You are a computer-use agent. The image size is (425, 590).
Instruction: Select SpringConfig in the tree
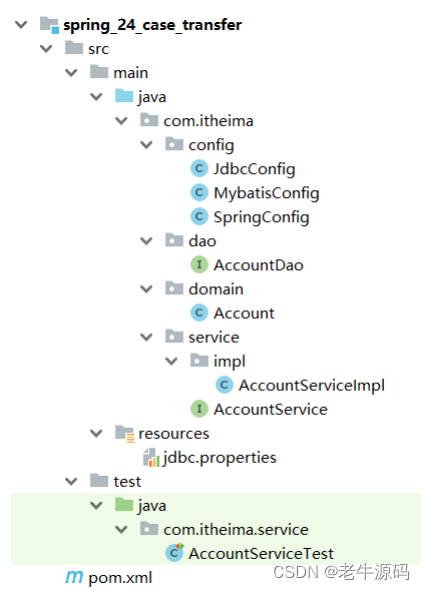click(x=261, y=217)
